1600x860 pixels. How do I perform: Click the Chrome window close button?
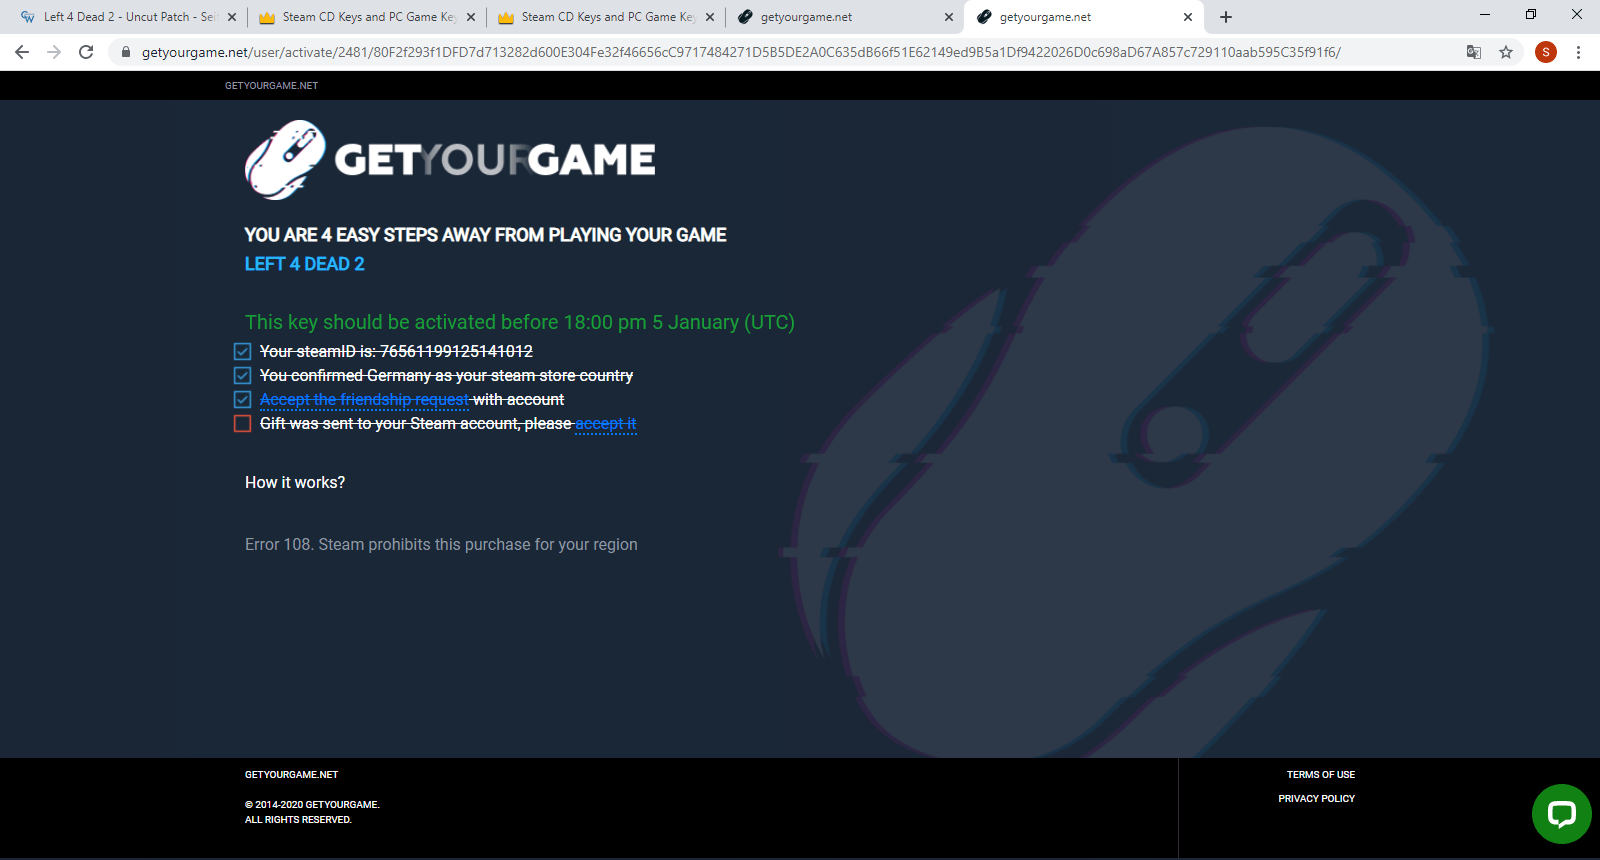click(1577, 15)
